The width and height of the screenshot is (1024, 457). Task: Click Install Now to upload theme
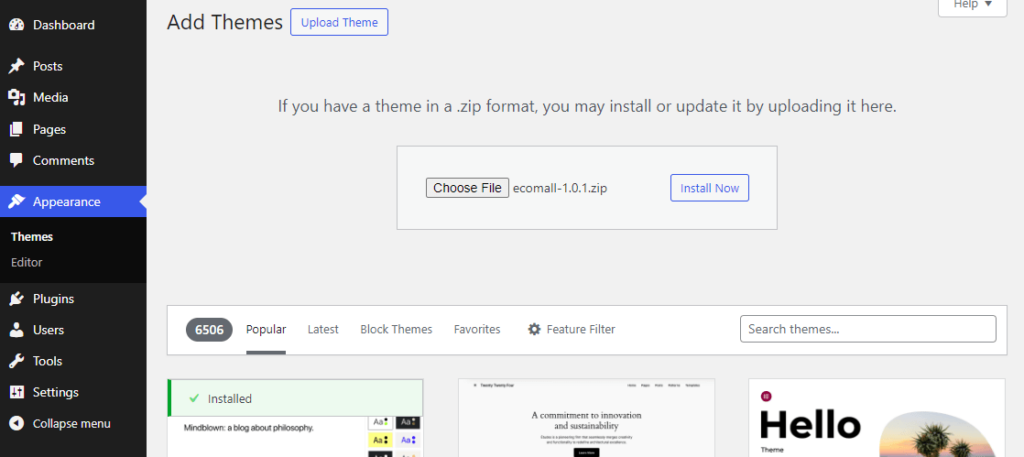[709, 188]
